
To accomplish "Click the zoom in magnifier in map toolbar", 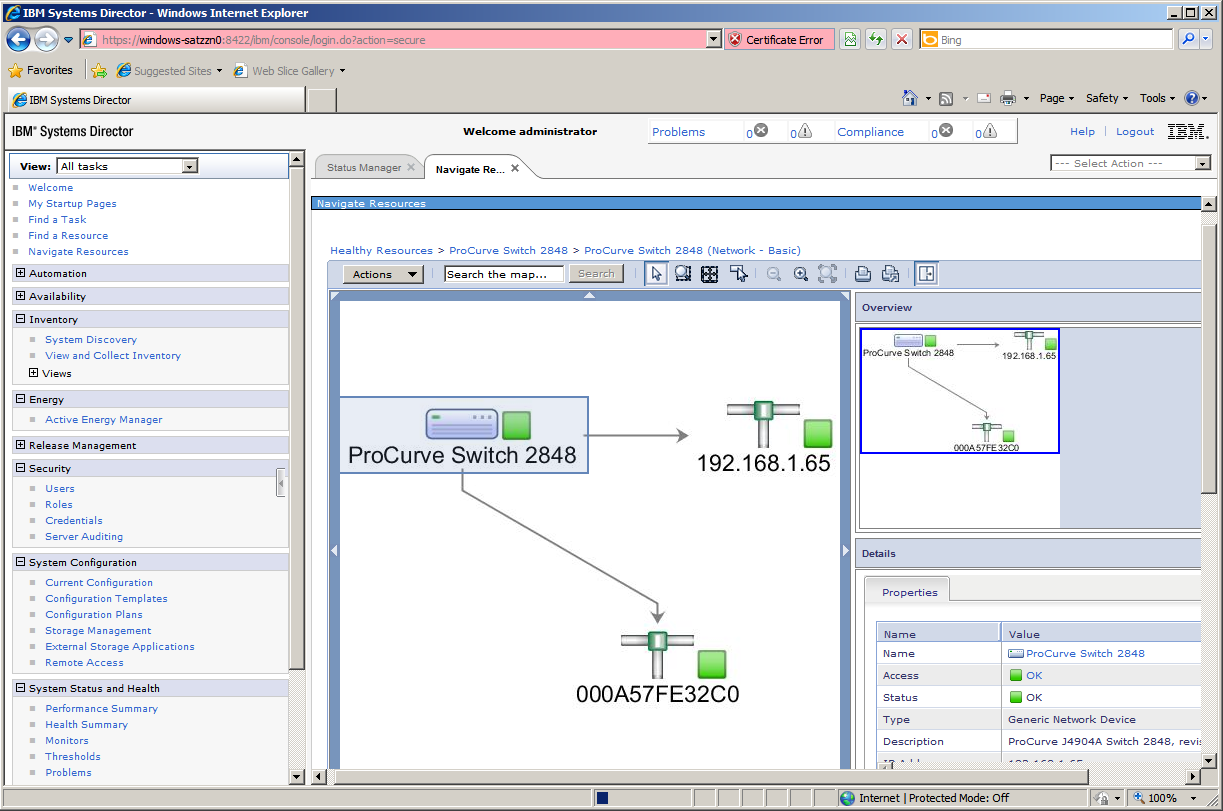I will pos(801,274).
